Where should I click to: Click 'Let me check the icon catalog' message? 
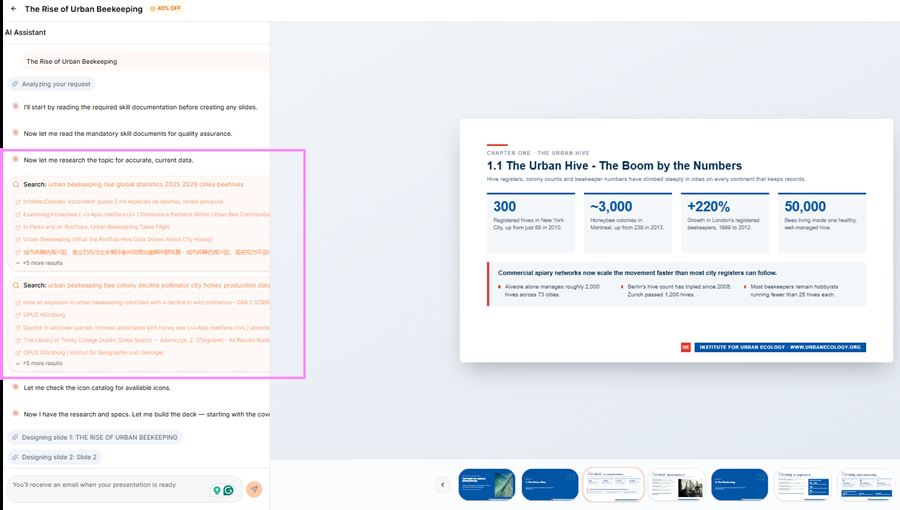click(97, 388)
